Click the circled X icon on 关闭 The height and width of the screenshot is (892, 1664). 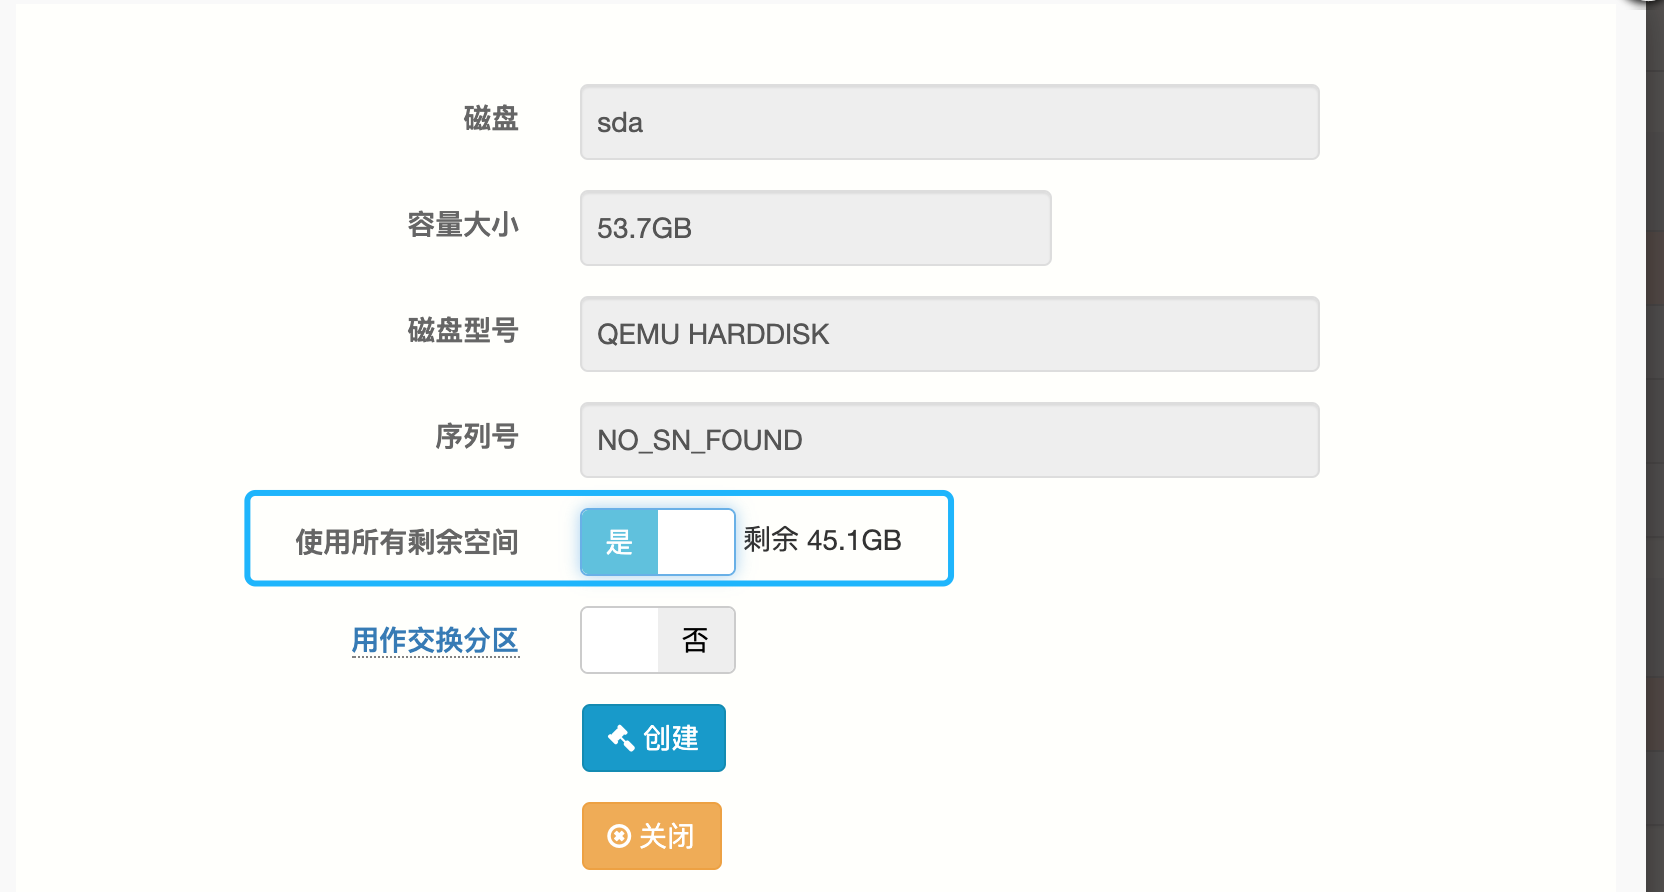point(619,836)
